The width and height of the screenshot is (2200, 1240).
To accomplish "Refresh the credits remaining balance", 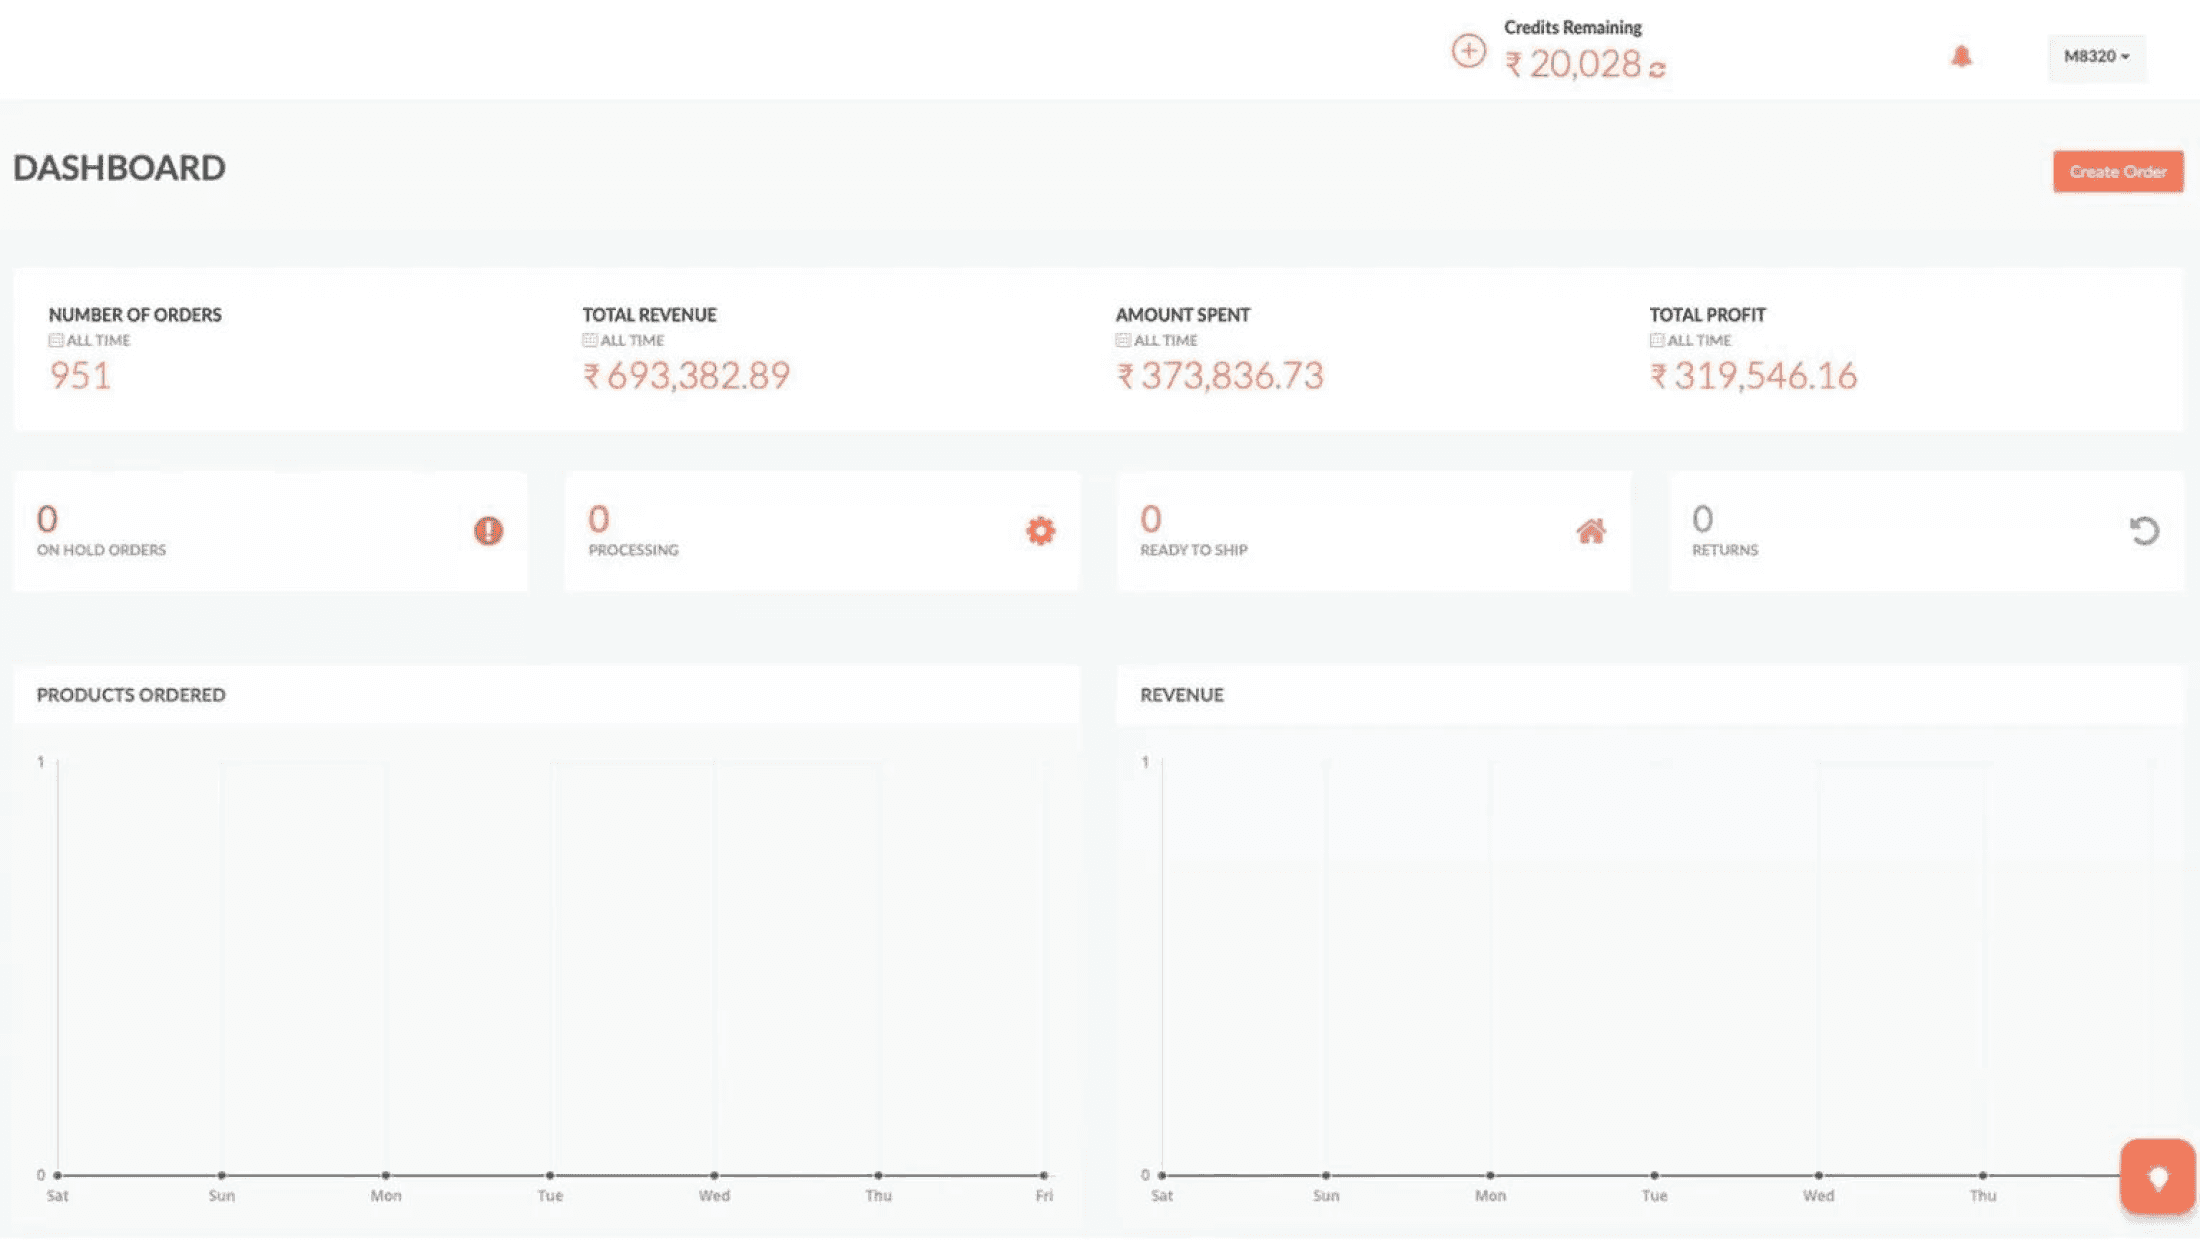I will [x=1657, y=69].
